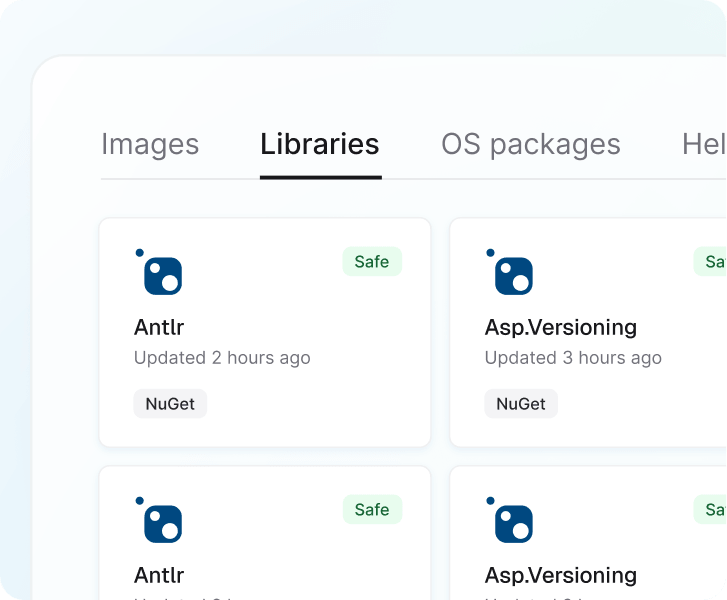Click the NuGet icon on the first Antlr card
The width and height of the screenshot is (727, 600).
(159, 272)
